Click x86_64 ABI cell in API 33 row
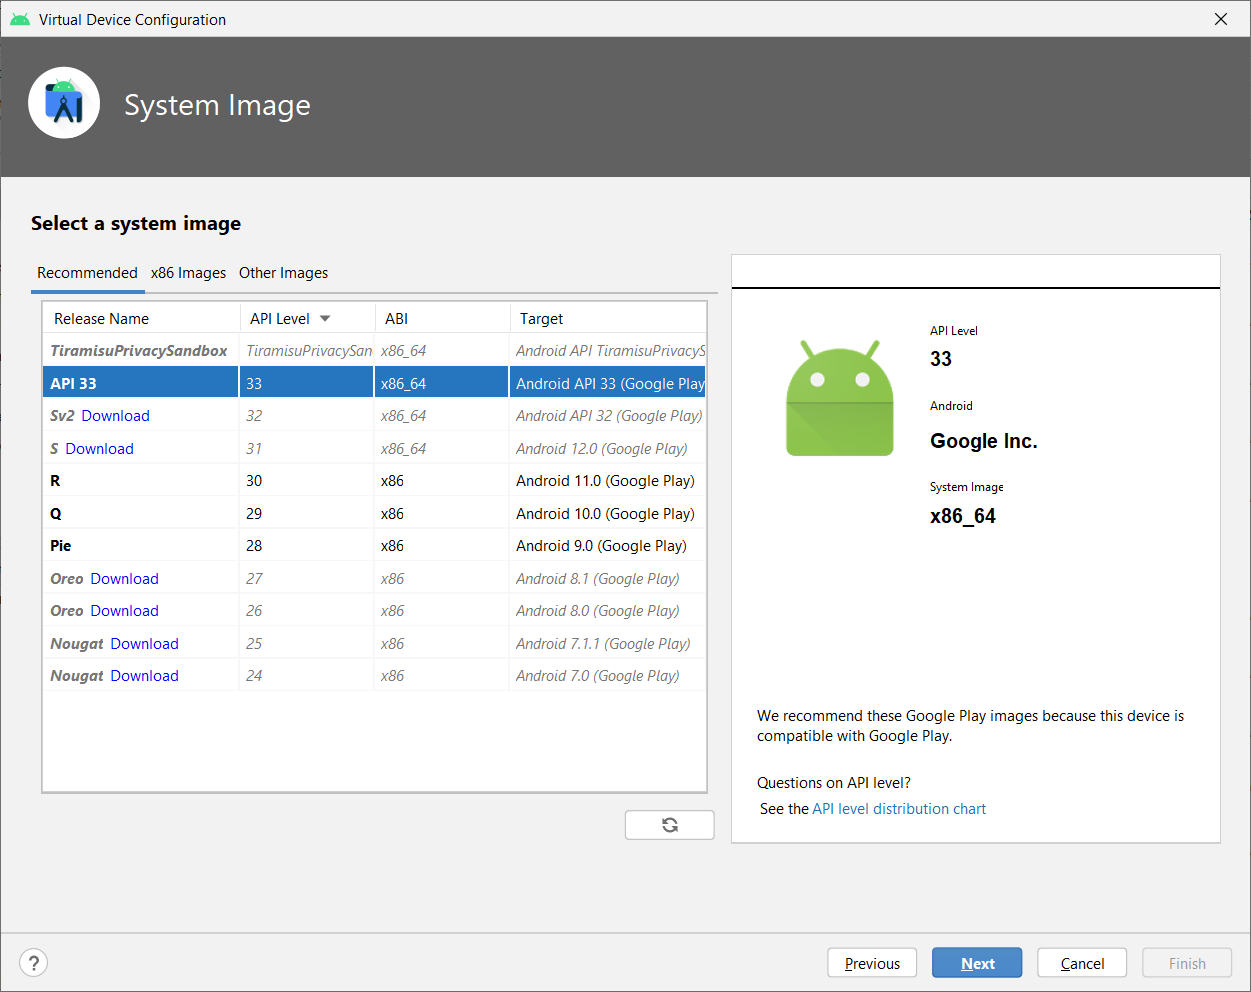 coord(442,383)
